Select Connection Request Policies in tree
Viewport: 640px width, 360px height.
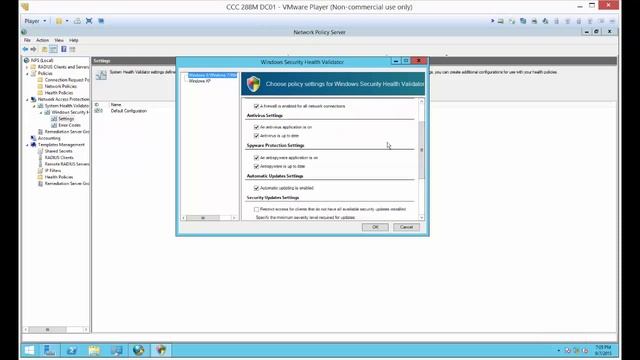tap(67, 80)
